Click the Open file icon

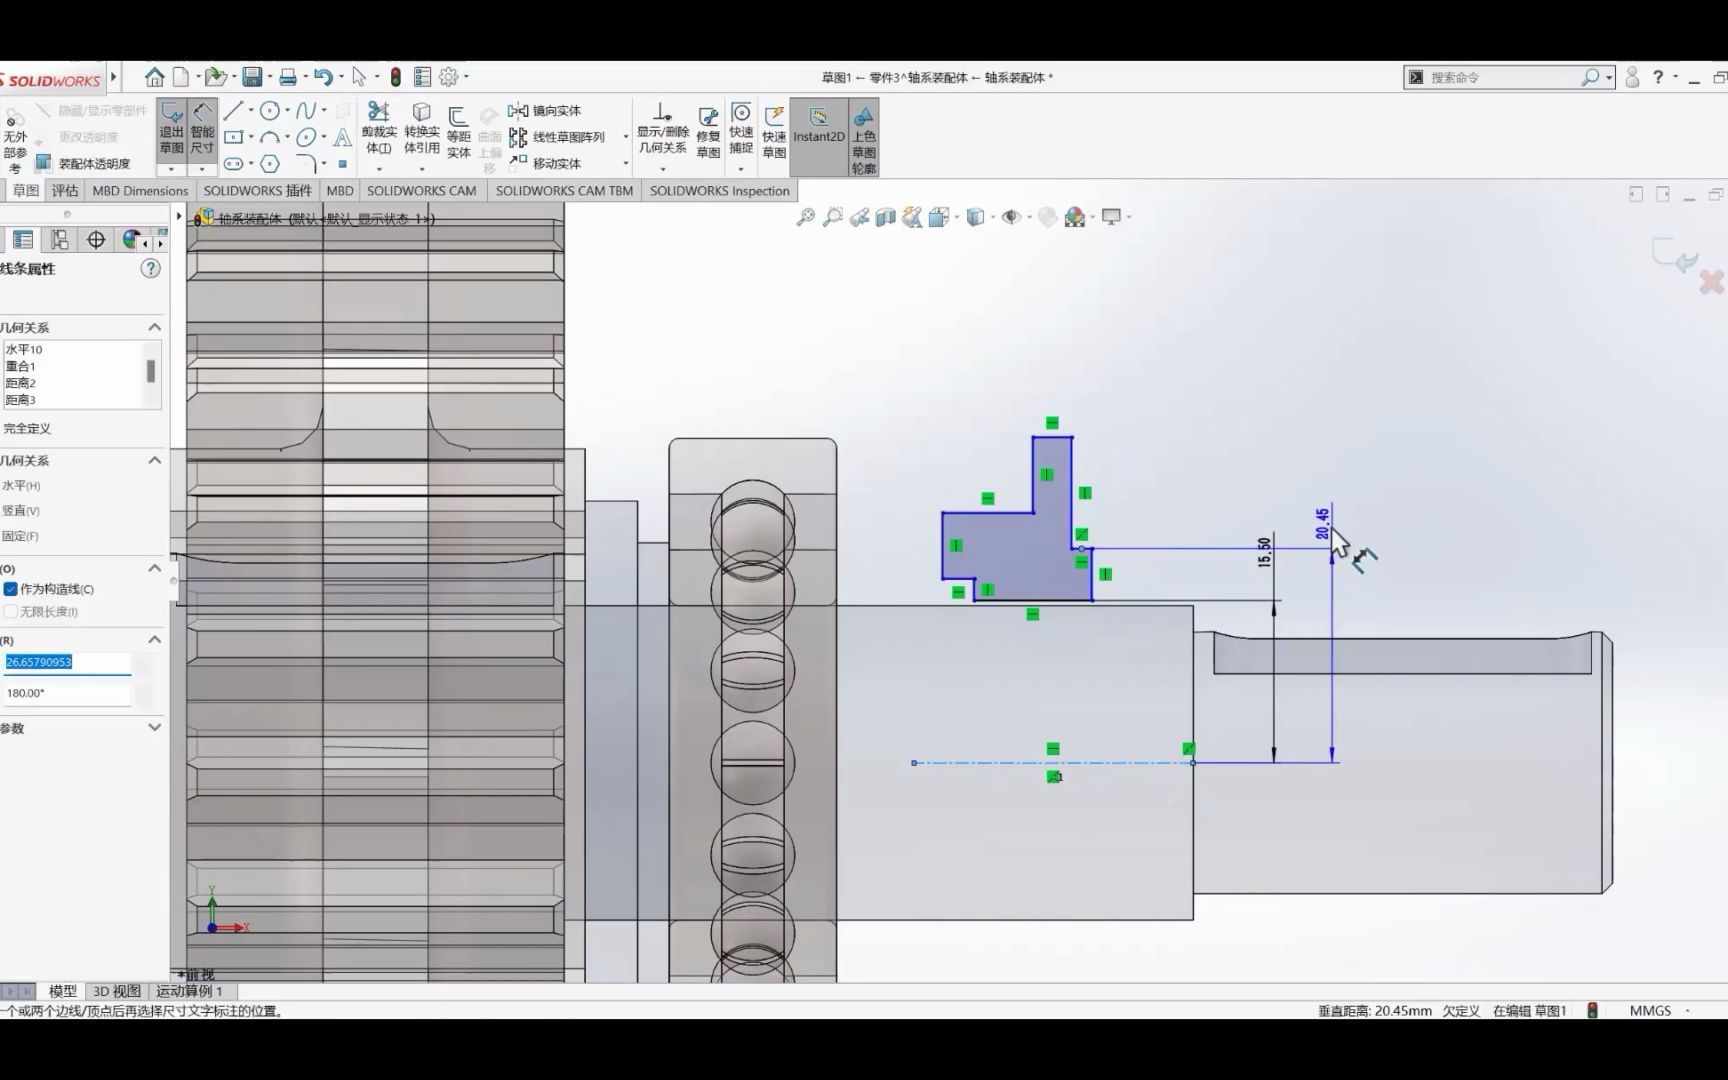(215, 77)
